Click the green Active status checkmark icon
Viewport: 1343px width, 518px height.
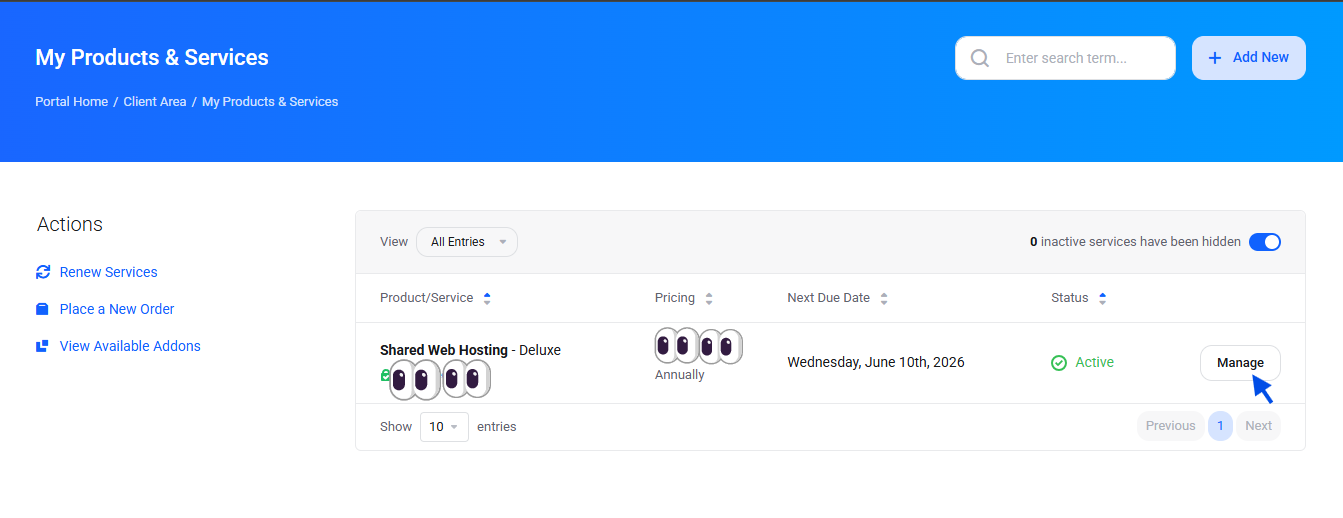pyautogui.click(x=1059, y=363)
